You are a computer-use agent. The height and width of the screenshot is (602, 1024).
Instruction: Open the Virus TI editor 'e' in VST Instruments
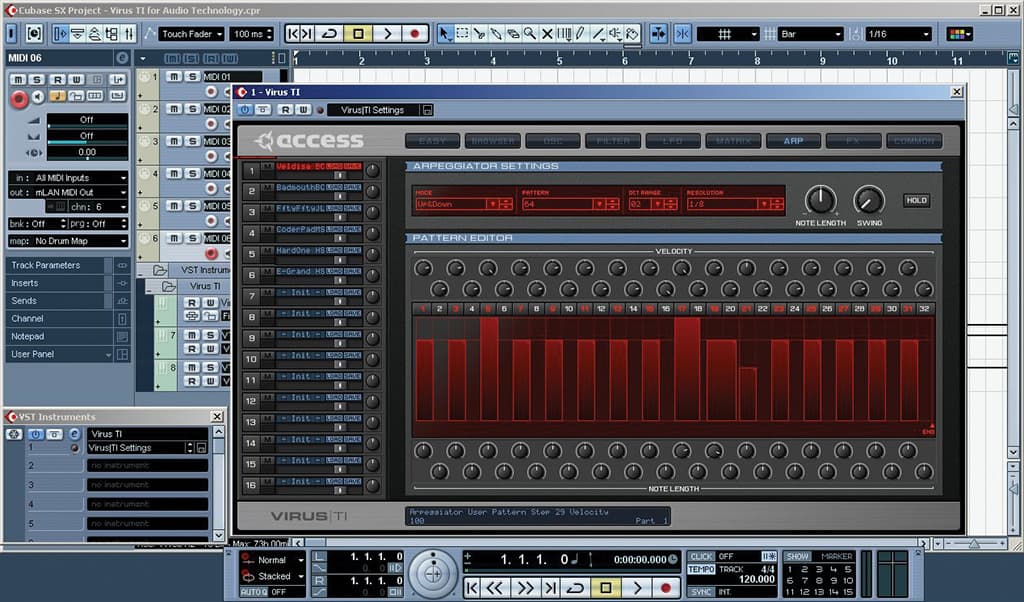coord(74,434)
